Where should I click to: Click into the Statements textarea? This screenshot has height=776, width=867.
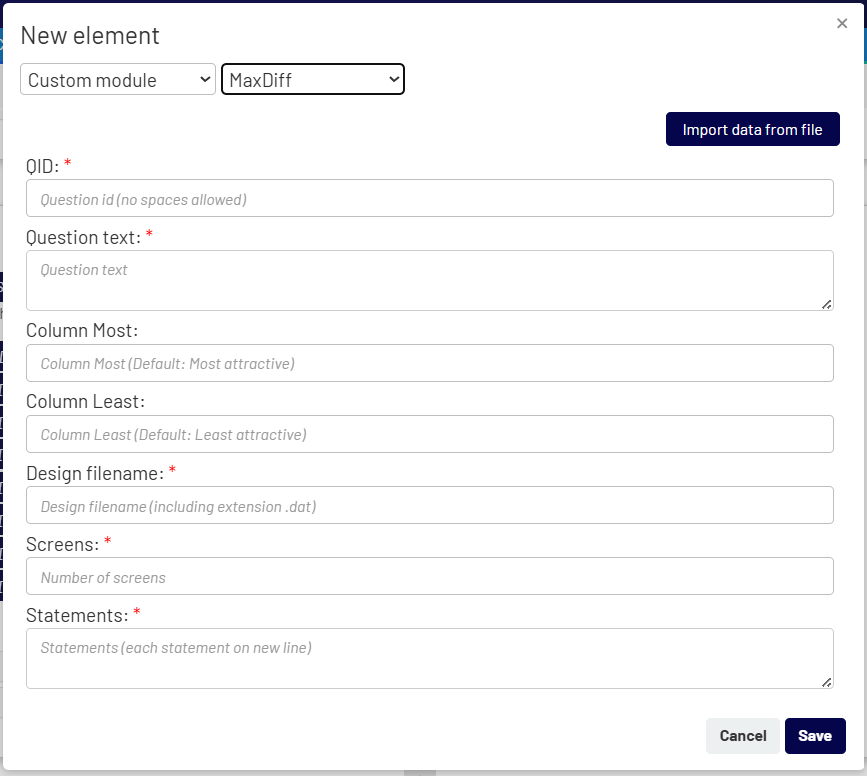pyautogui.click(x=430, y=658)
